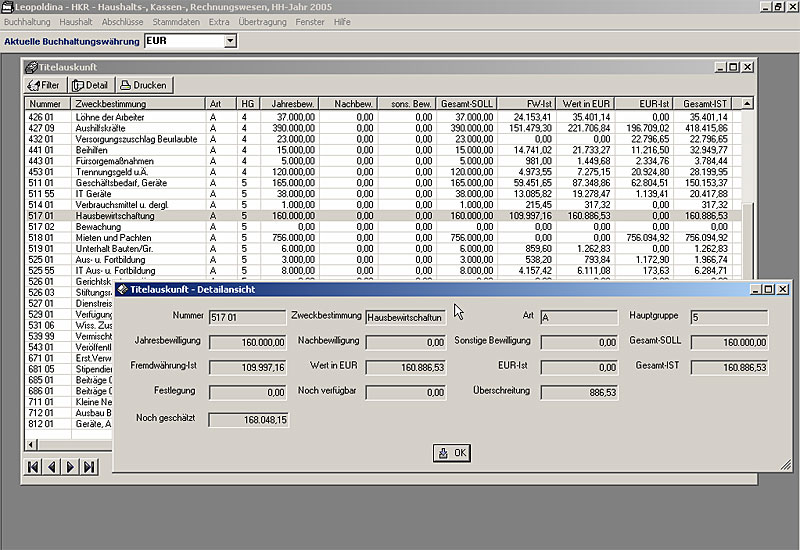800x550 pixels.
Task: Click the Wert in EUR detail field
Action: coord(406,367)
